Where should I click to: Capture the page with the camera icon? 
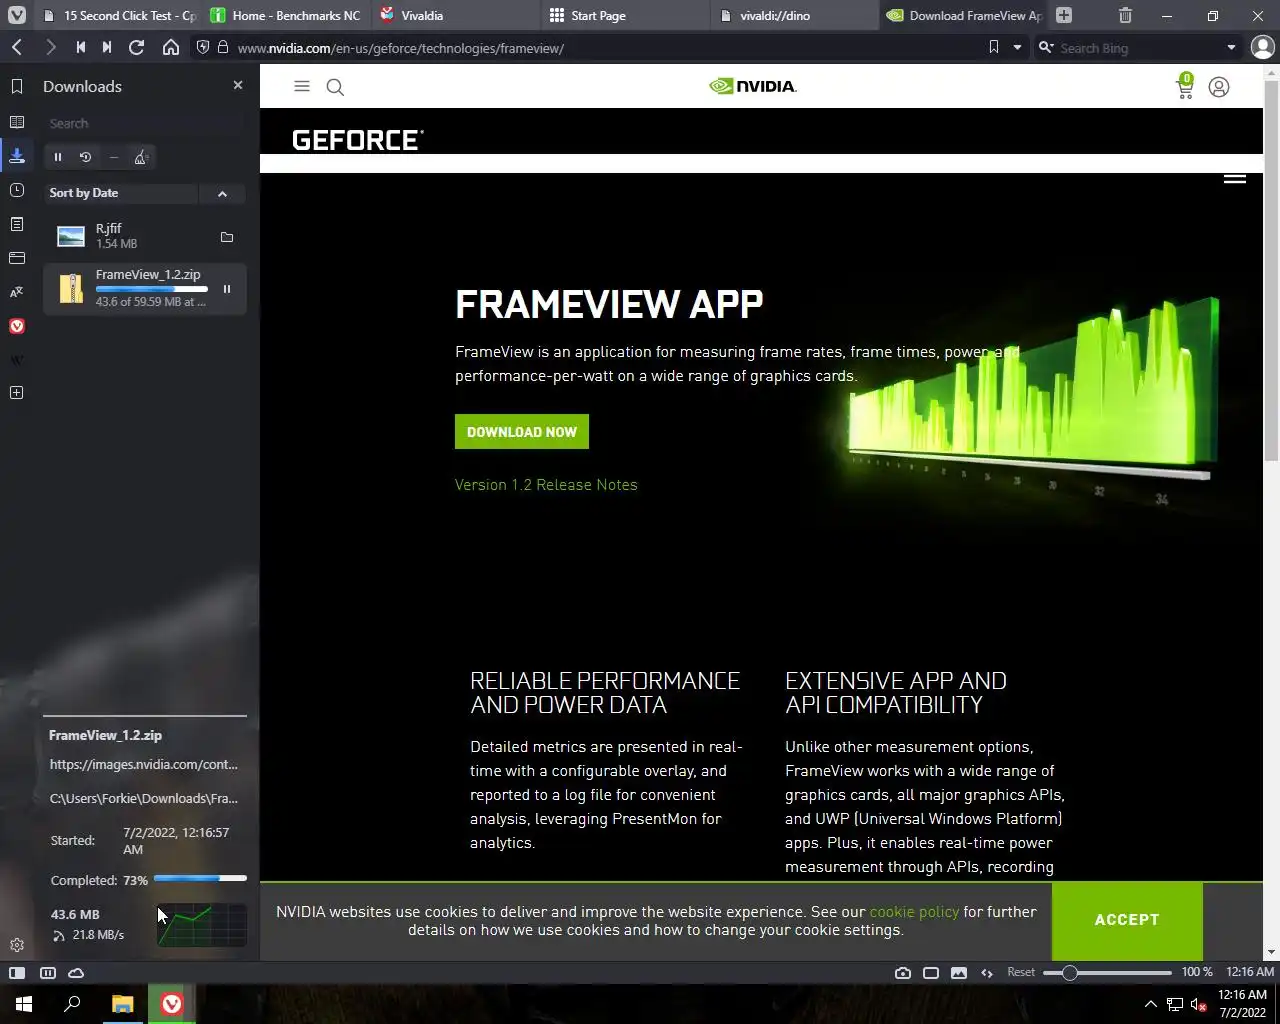pos(903,972)
